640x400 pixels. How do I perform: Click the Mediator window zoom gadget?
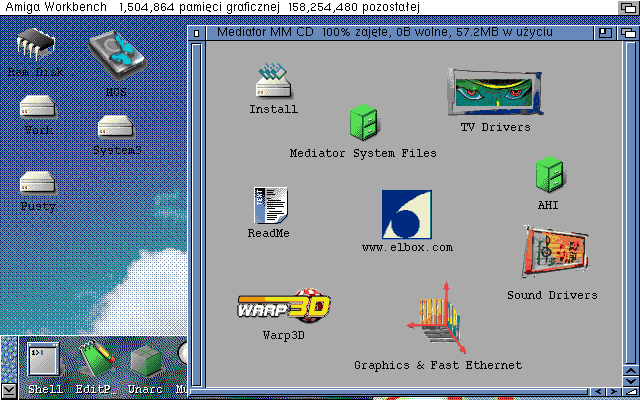(605, 33)
